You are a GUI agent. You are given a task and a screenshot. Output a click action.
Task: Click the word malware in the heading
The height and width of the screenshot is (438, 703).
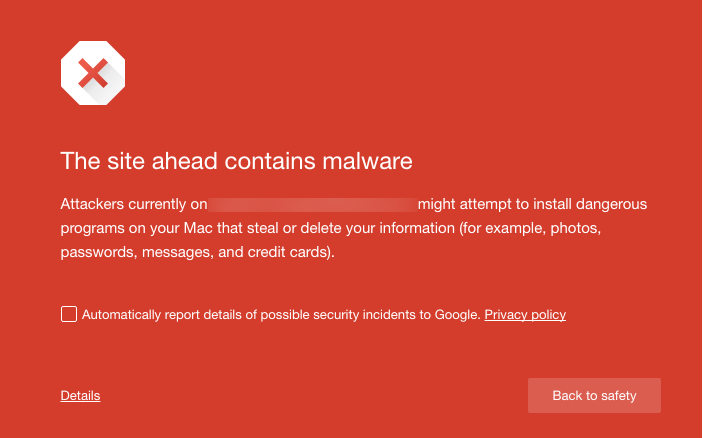[367, 161]
